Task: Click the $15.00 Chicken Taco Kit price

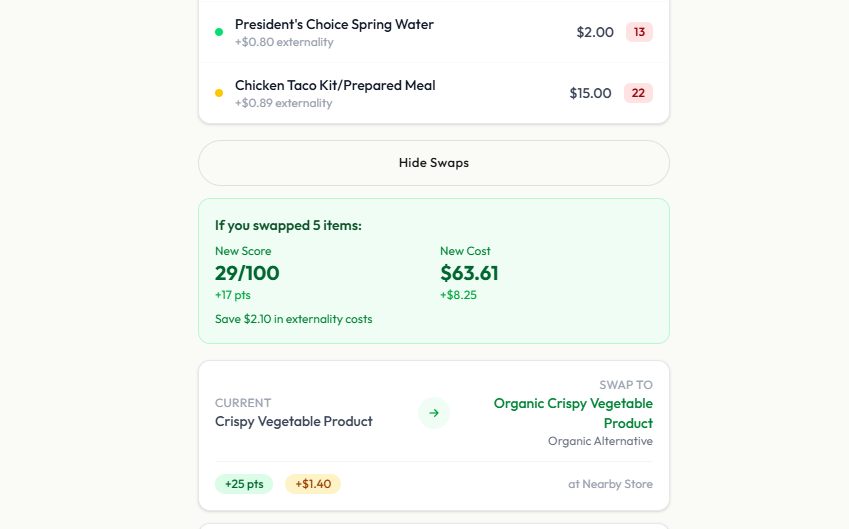Action: [x=590, y=93]
